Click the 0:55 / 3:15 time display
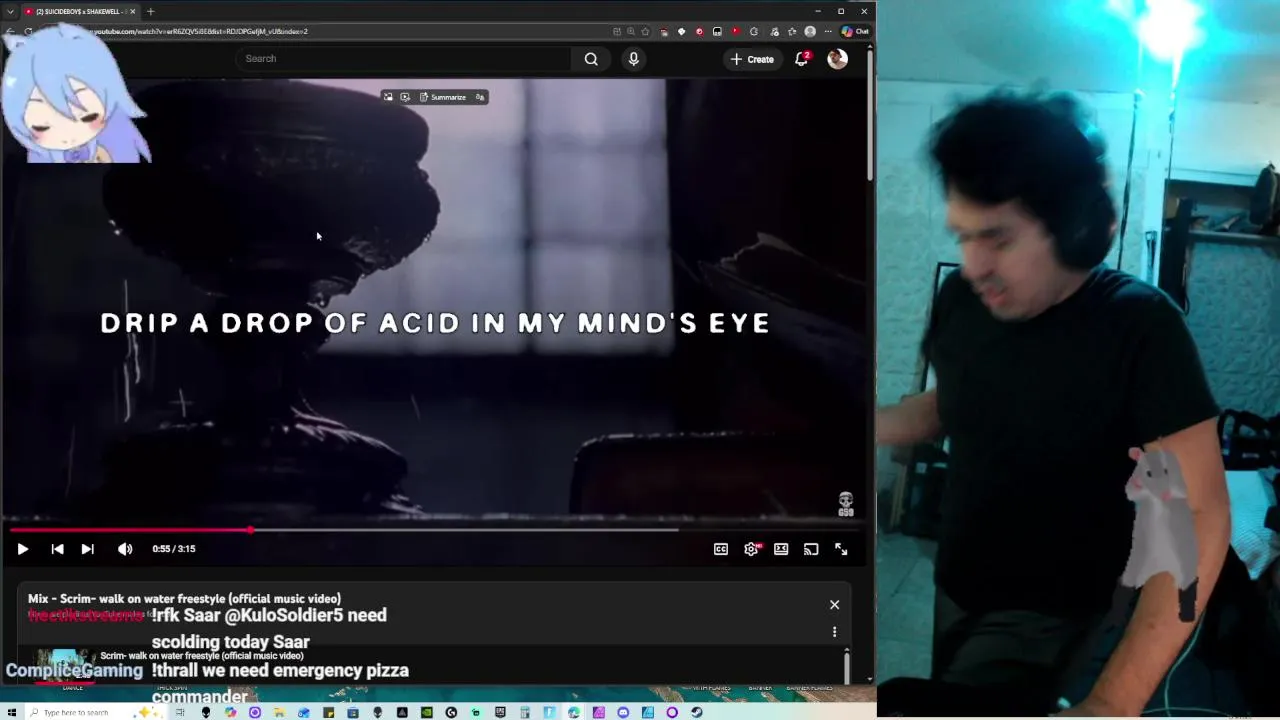 [x=174, y=549]
